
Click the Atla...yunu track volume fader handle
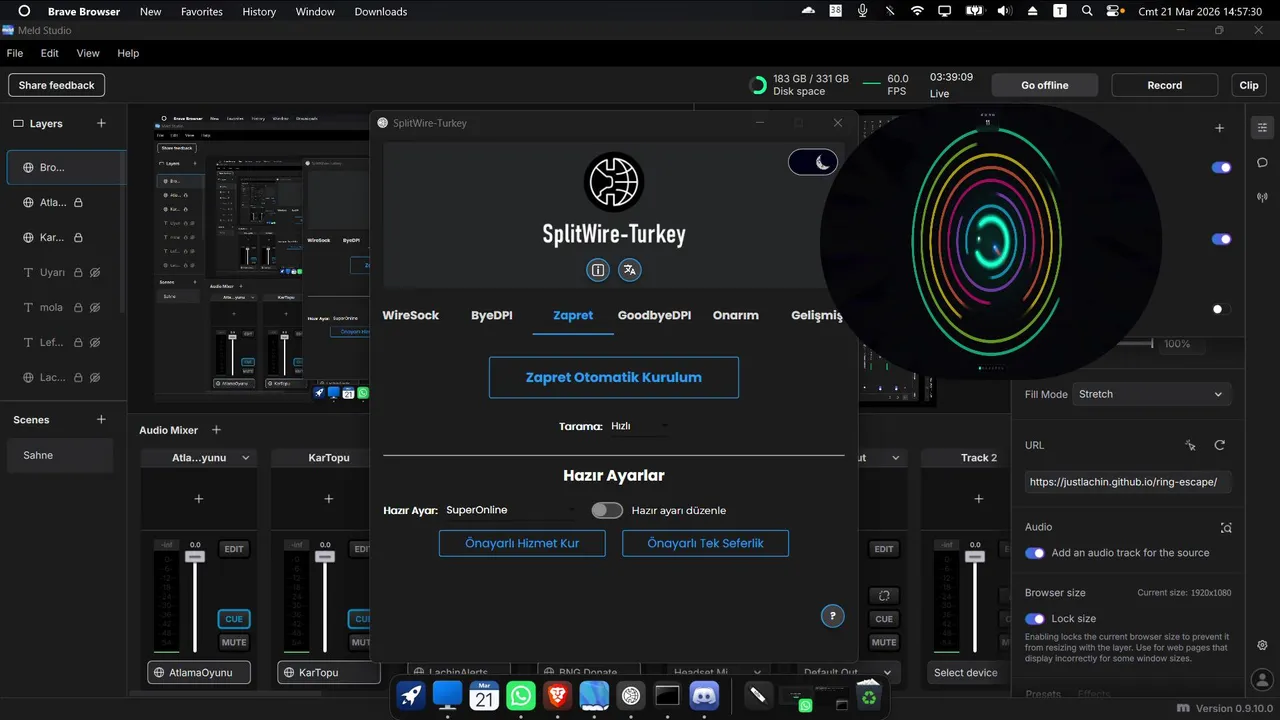pos(195,555)
